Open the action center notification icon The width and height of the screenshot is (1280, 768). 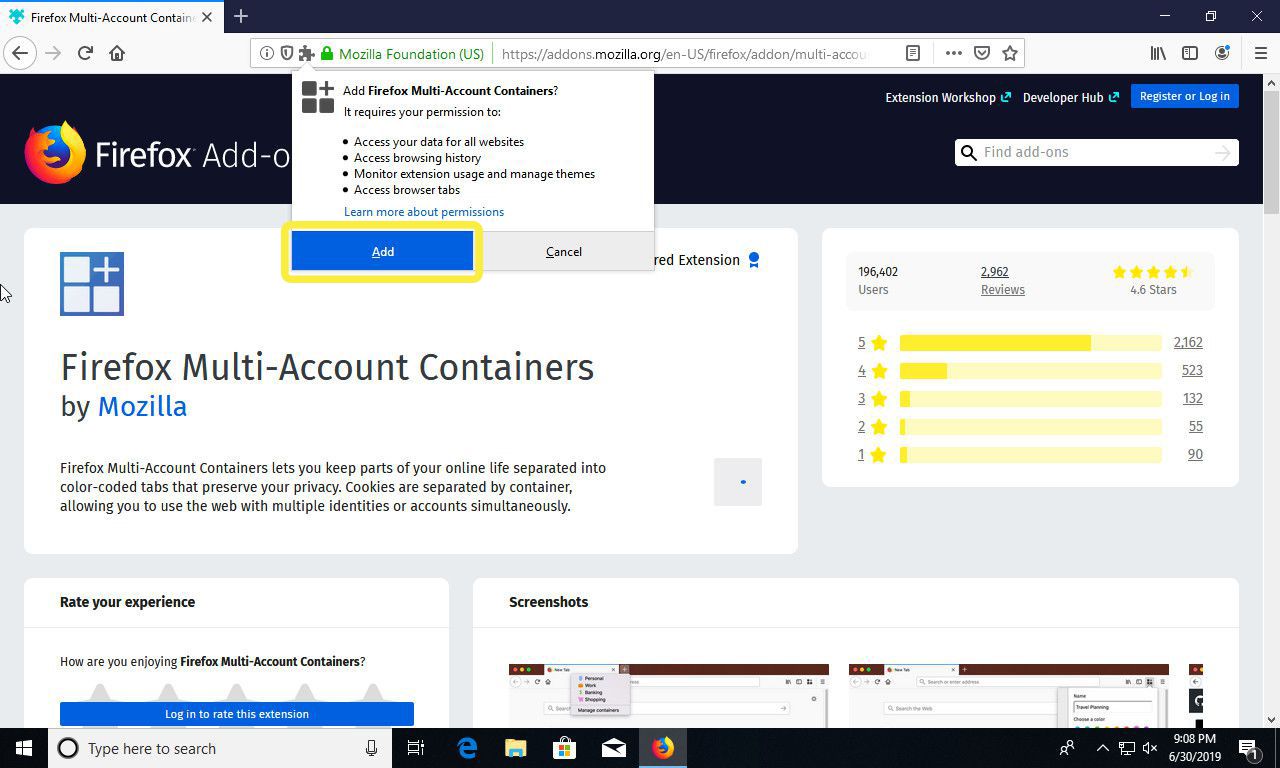coord(1248,748)
